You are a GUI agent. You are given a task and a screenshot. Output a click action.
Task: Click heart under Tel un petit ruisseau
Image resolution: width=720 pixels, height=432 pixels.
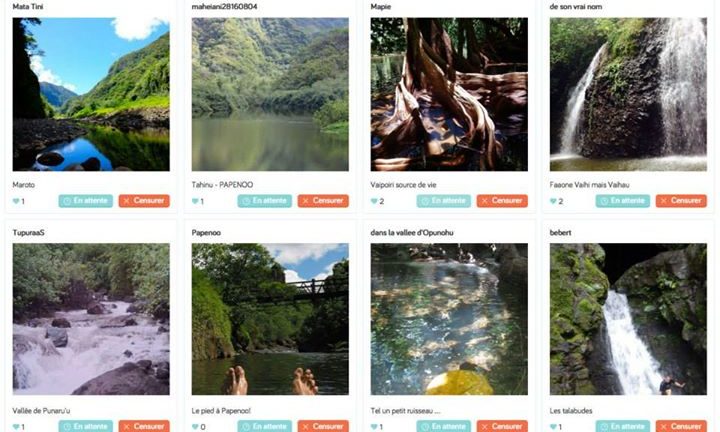pyautogui.click(x=374, y=427)
